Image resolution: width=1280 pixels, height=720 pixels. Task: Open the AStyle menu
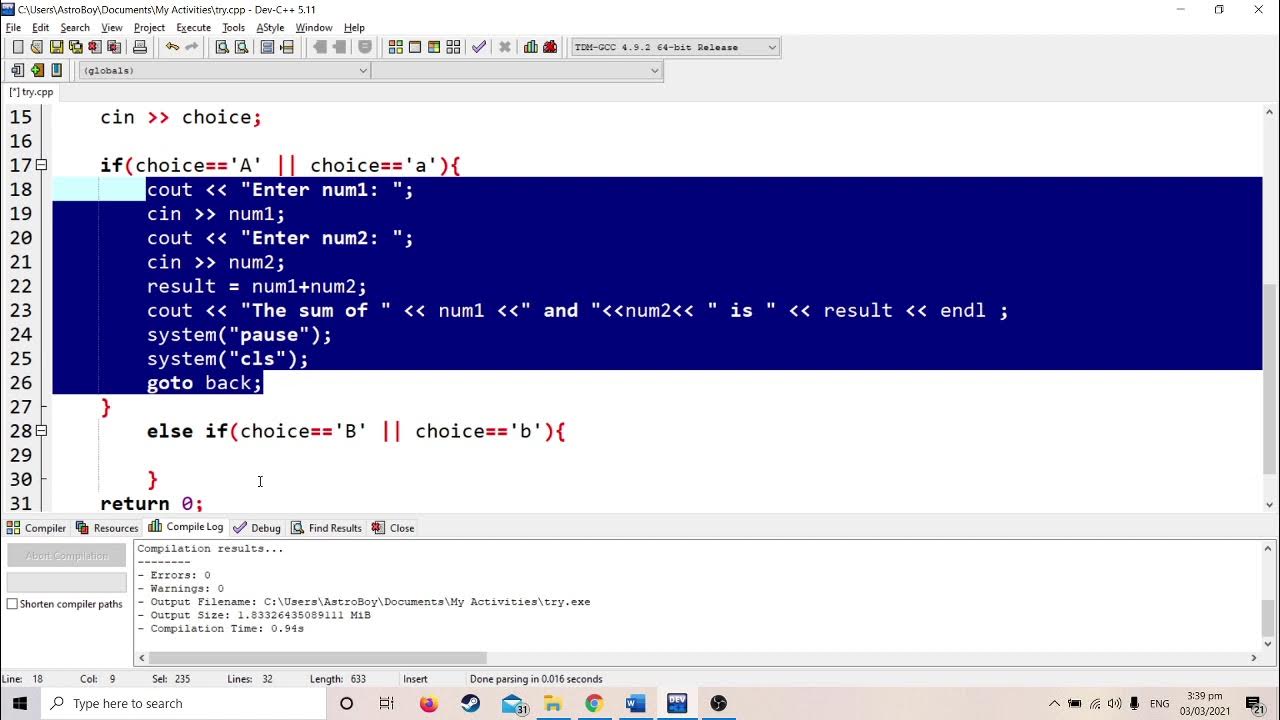point(270,27)
